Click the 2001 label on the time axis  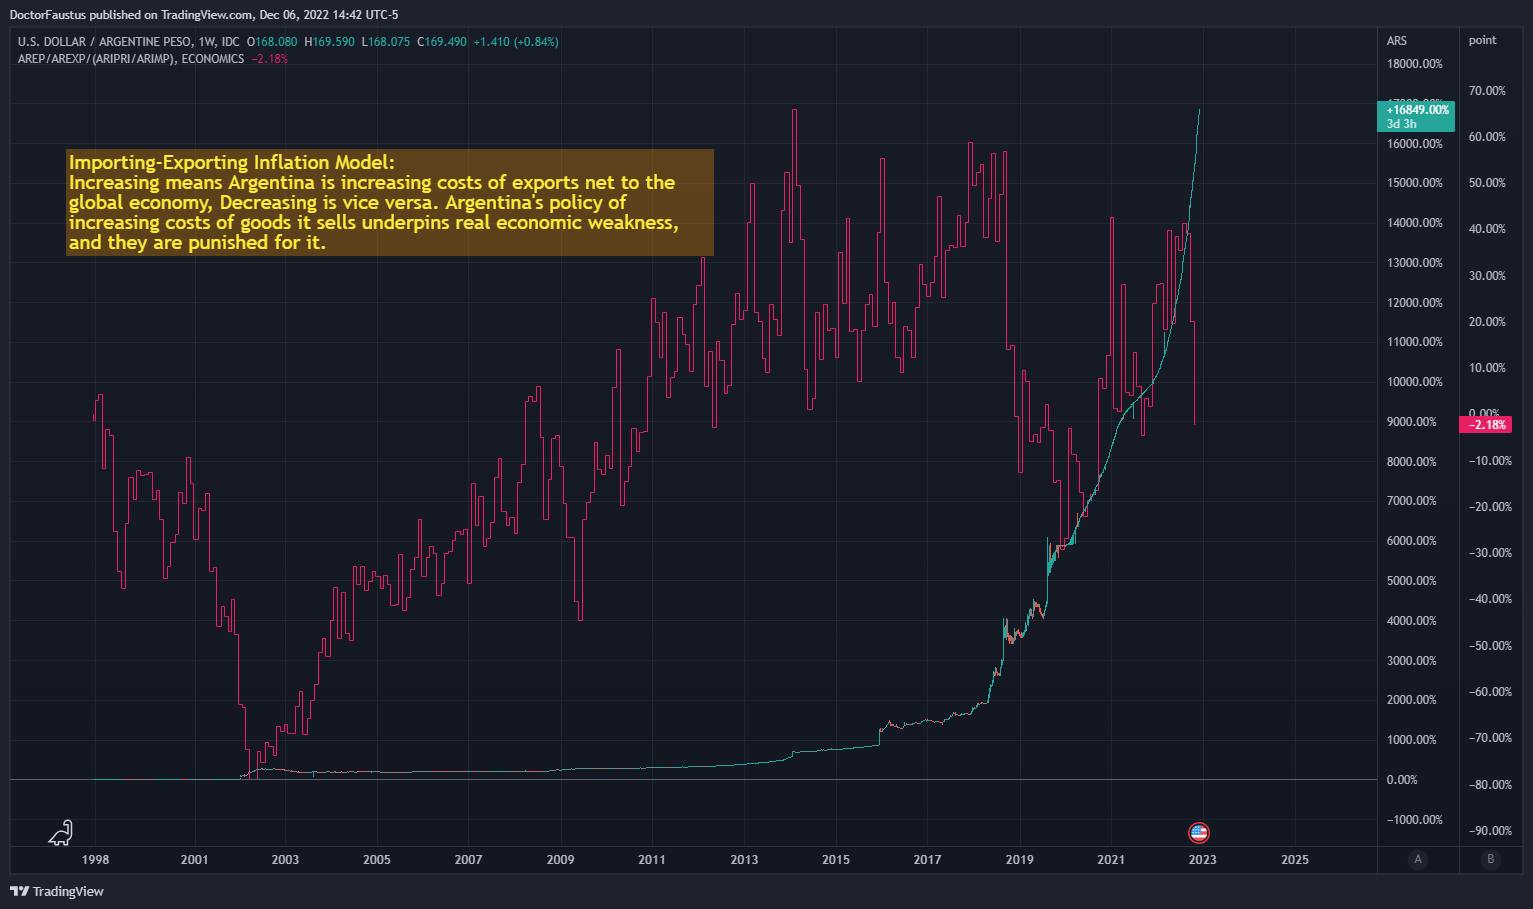coord(194,859)
